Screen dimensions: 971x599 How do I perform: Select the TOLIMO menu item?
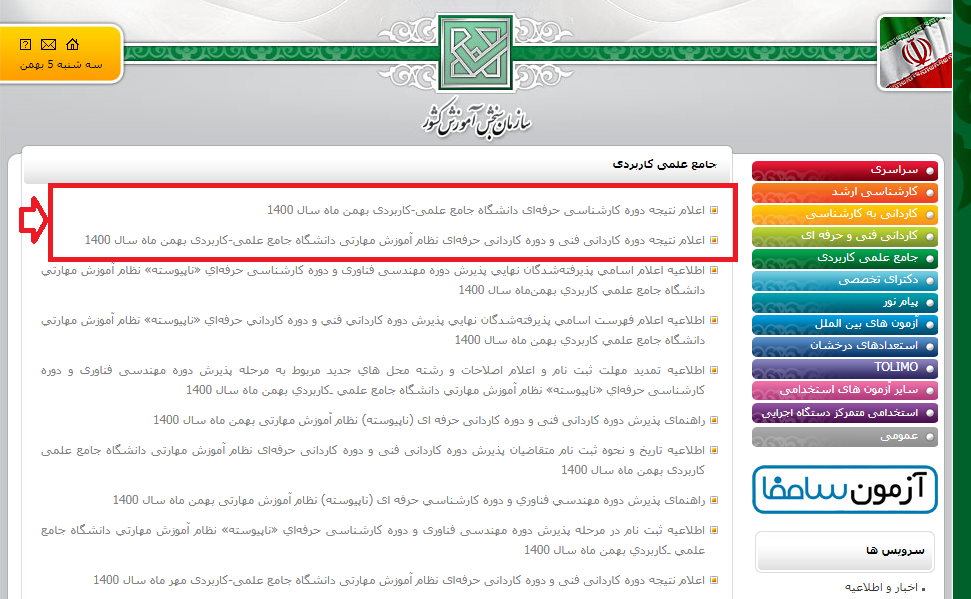[x=845, y=368]
